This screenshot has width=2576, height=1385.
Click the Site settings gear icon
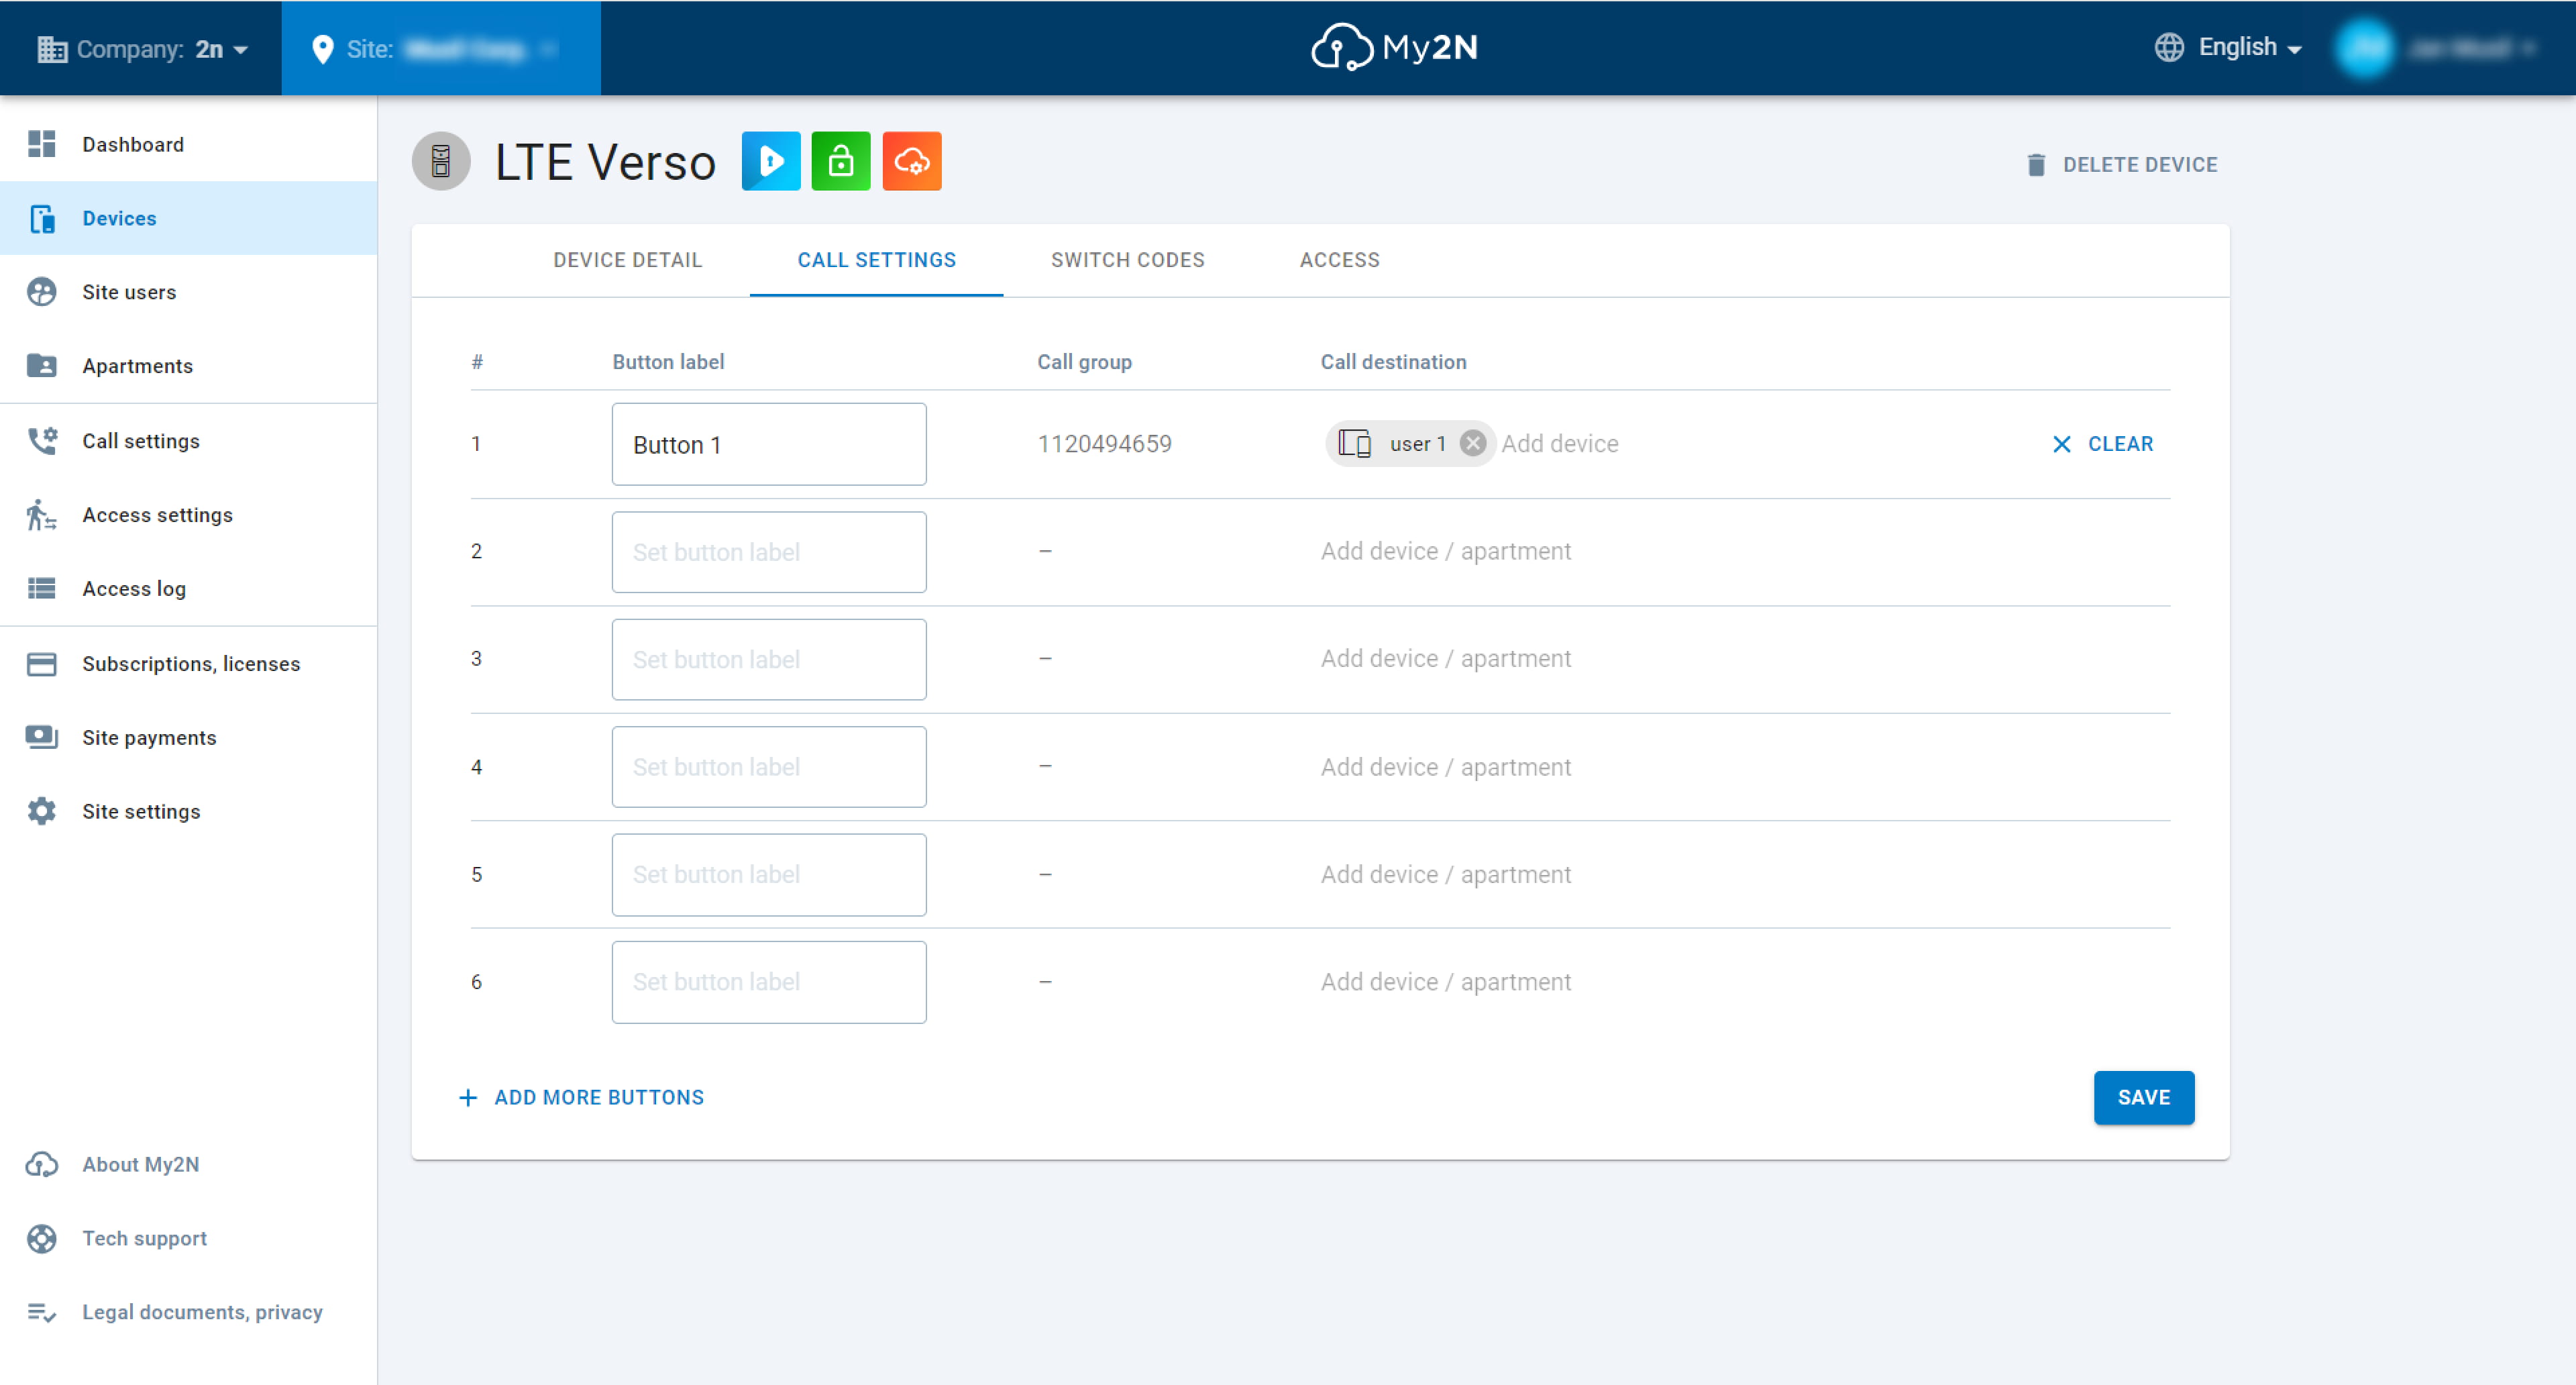click(x=41, y=812)
